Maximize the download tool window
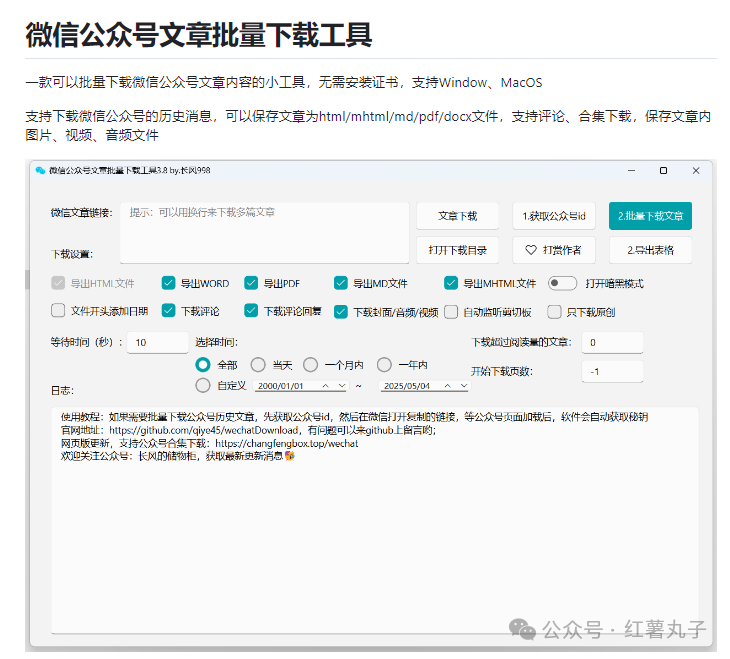Viewport: 730px width, 659px height. [x=663, y=170]
